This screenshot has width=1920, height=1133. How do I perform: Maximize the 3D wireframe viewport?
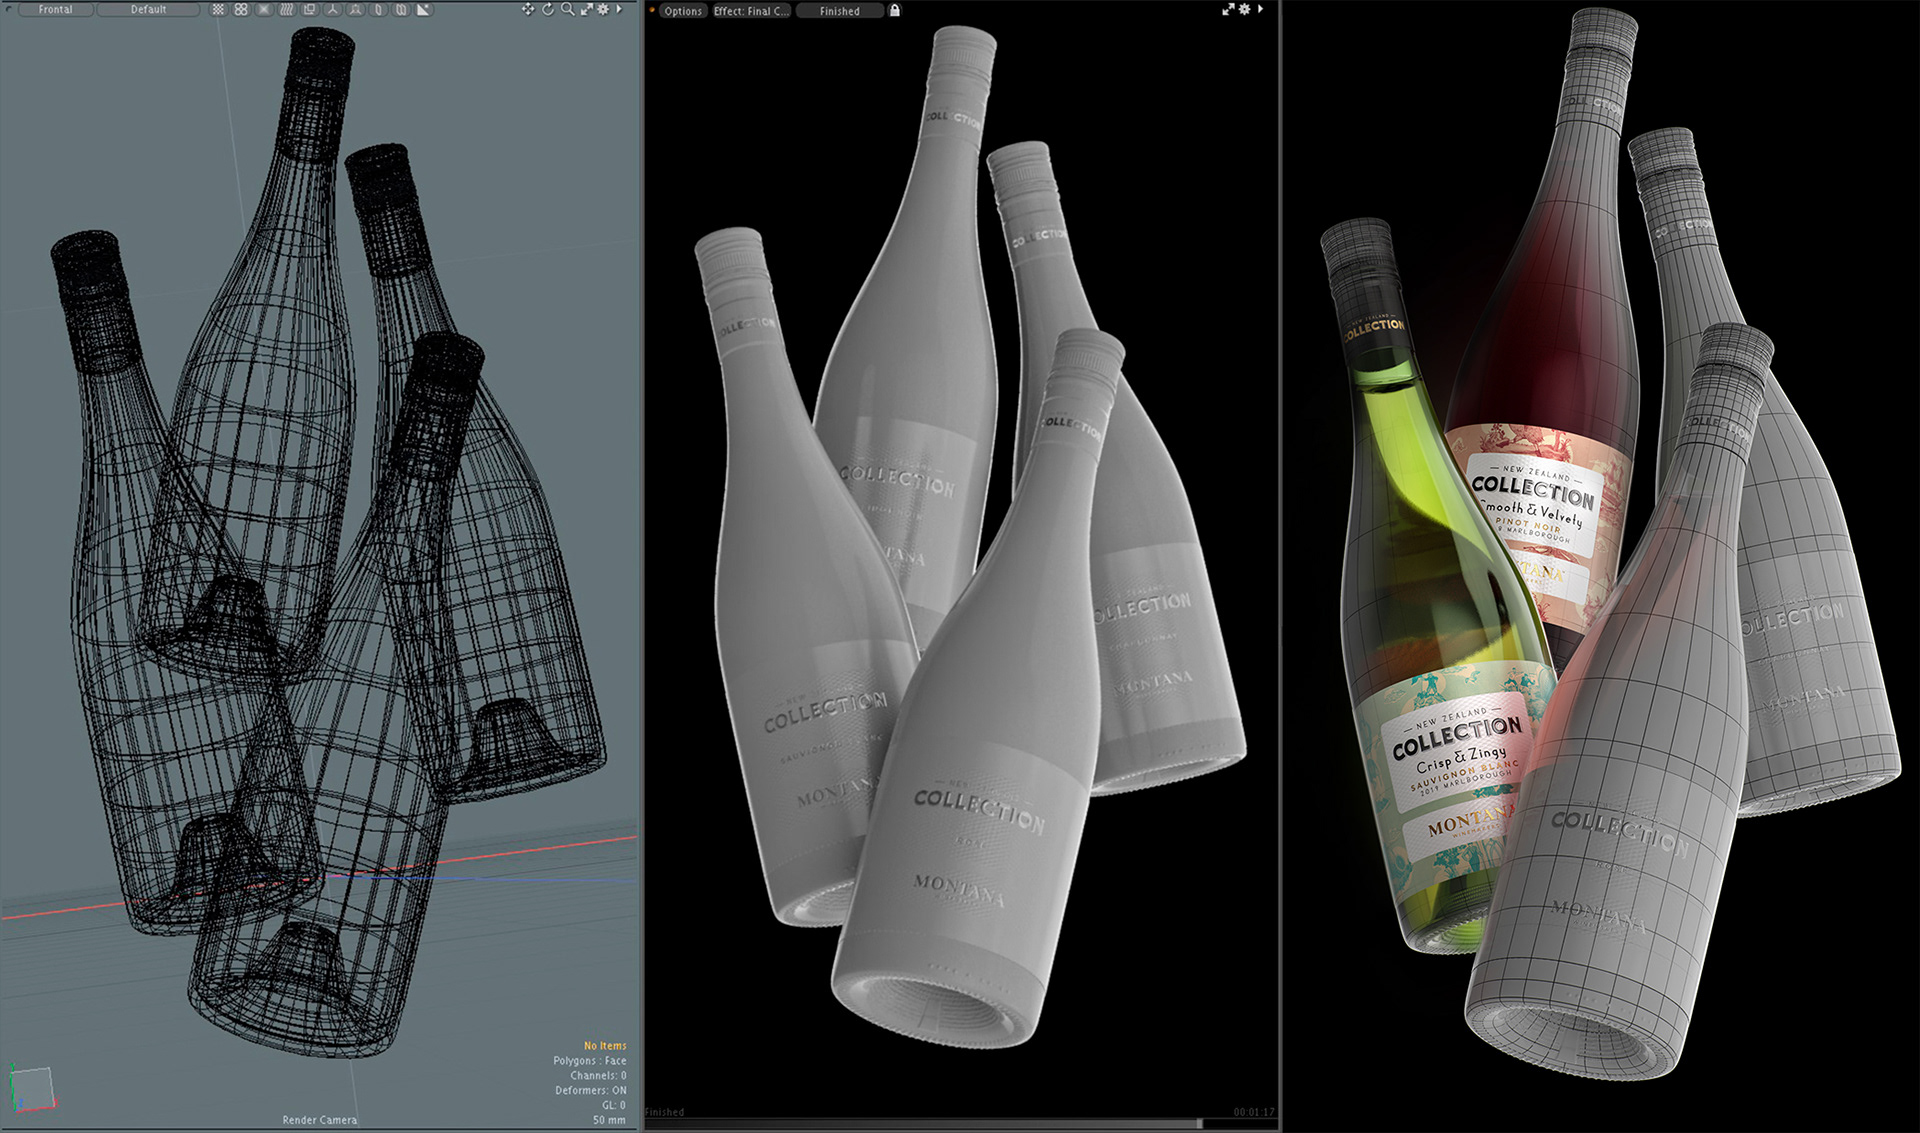click(587, 9)
